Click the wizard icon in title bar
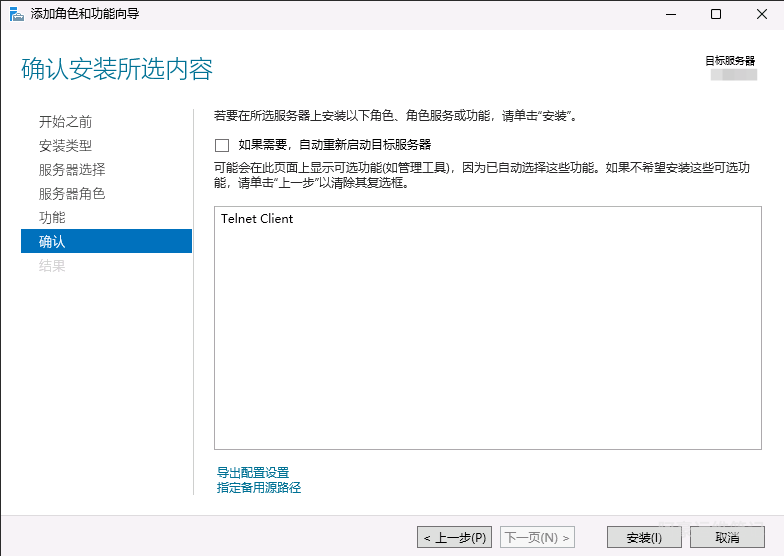 [x=16, y=14]
